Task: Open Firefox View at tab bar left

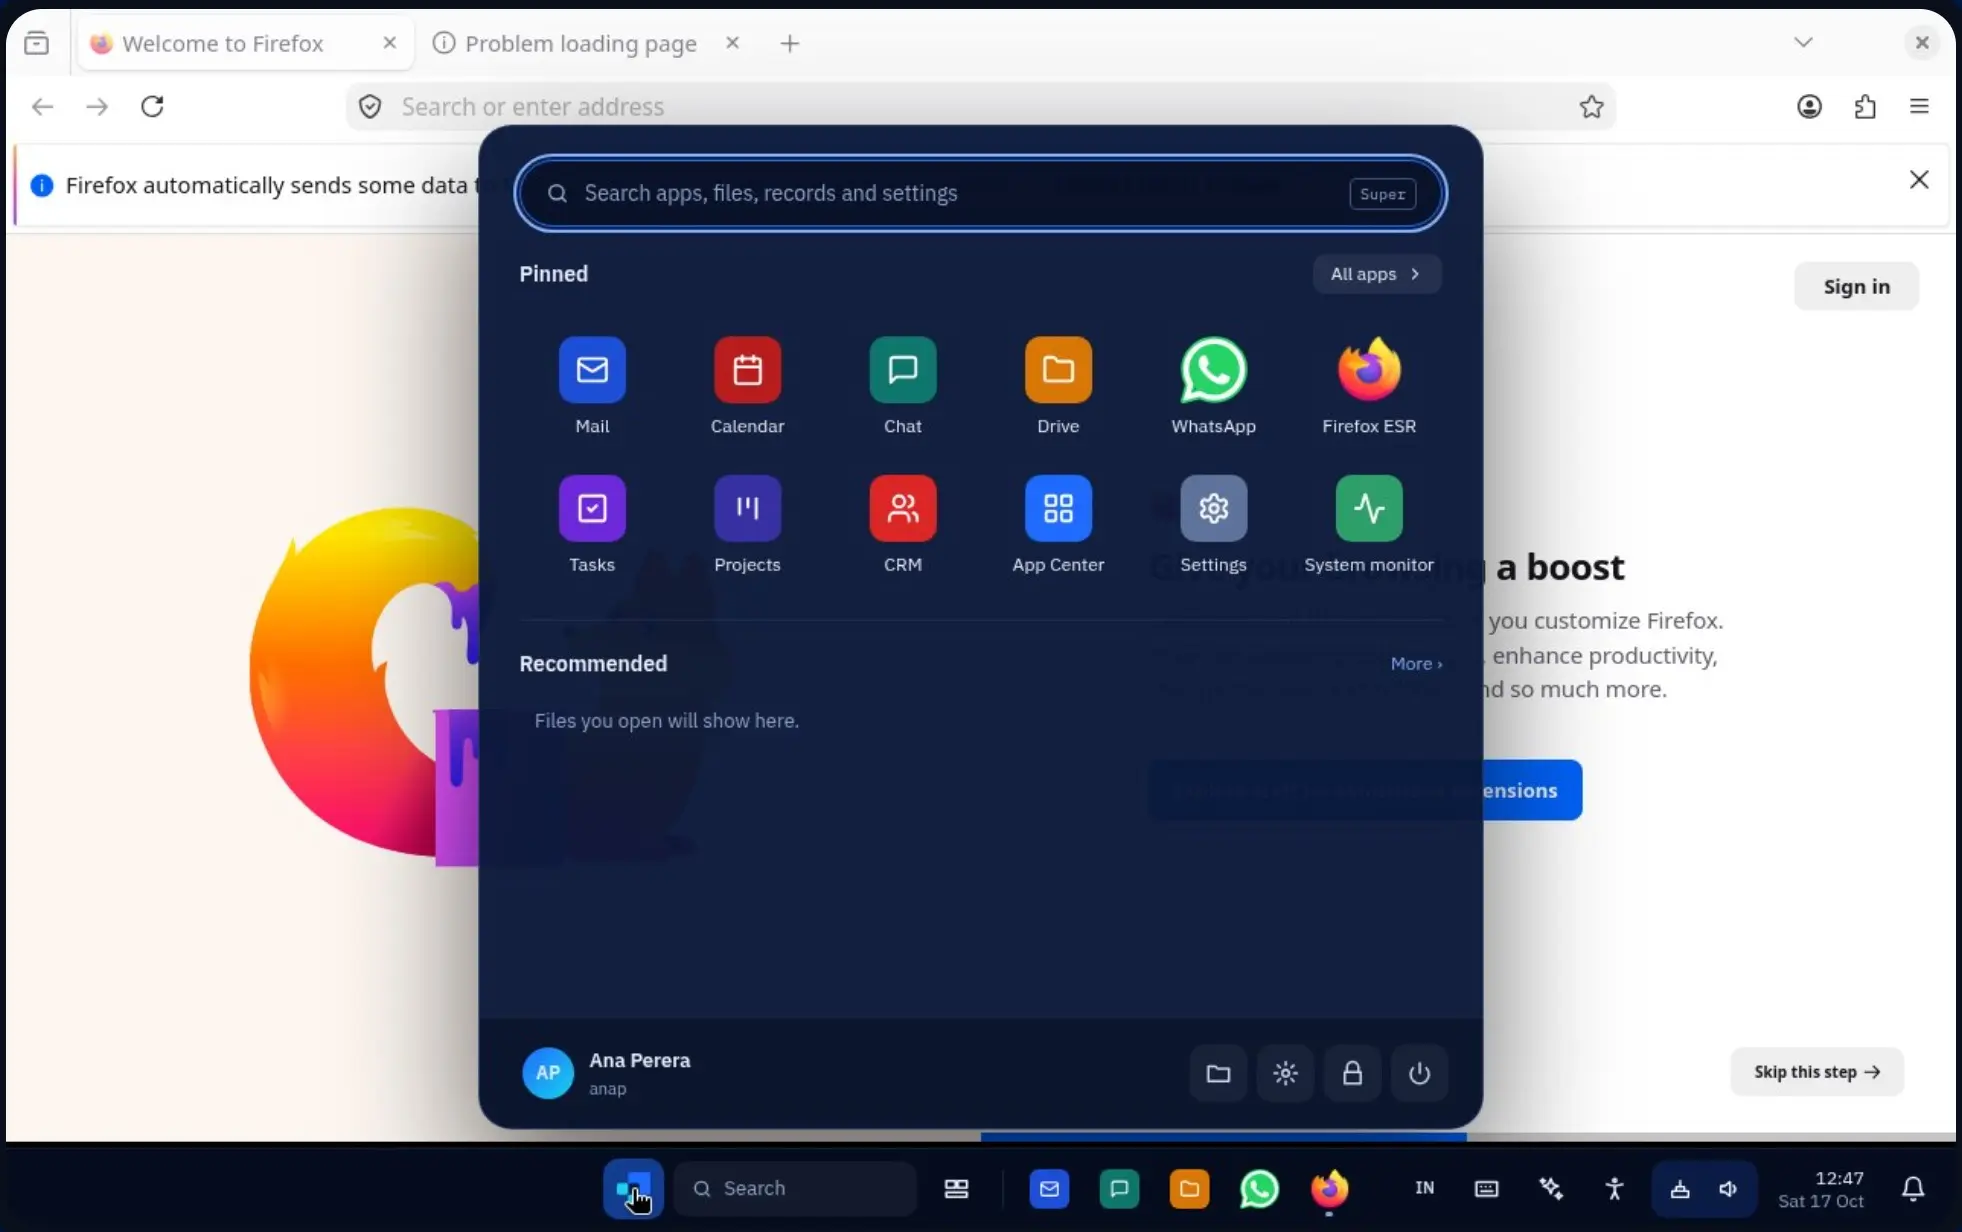Action: tap(37, 43)
